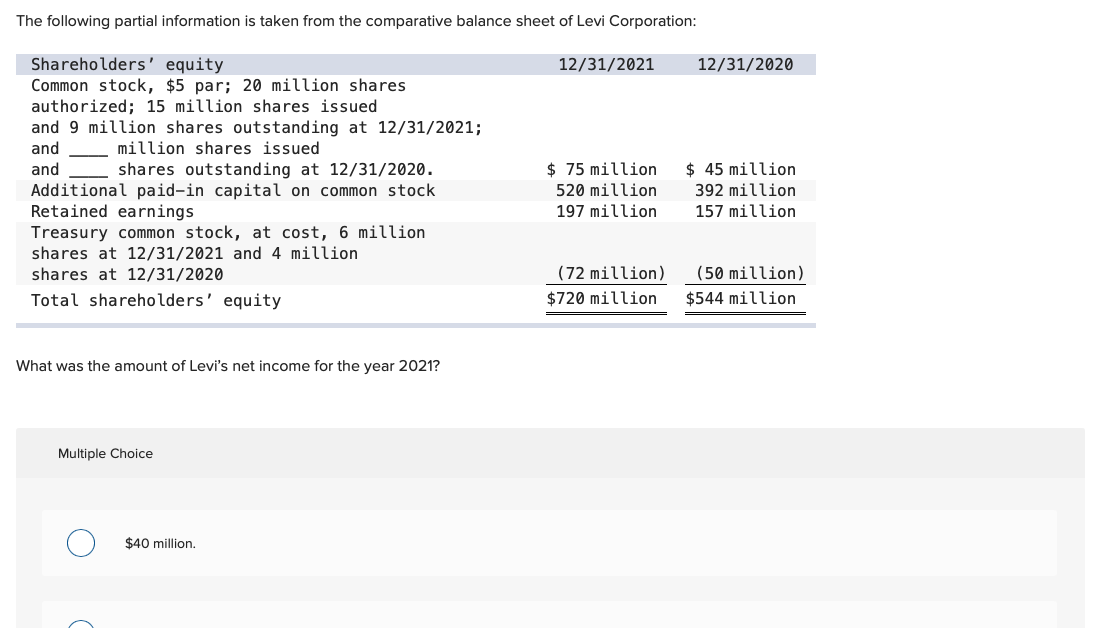The height and width of the screenshot is (628, 1101).
Task: Click the '(72 million)' treasury stock value
Action: pos(611,273)
